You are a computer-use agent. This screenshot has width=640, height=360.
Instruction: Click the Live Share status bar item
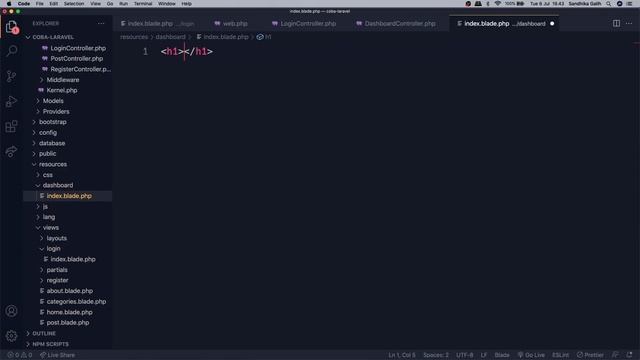tap(57, 355)
